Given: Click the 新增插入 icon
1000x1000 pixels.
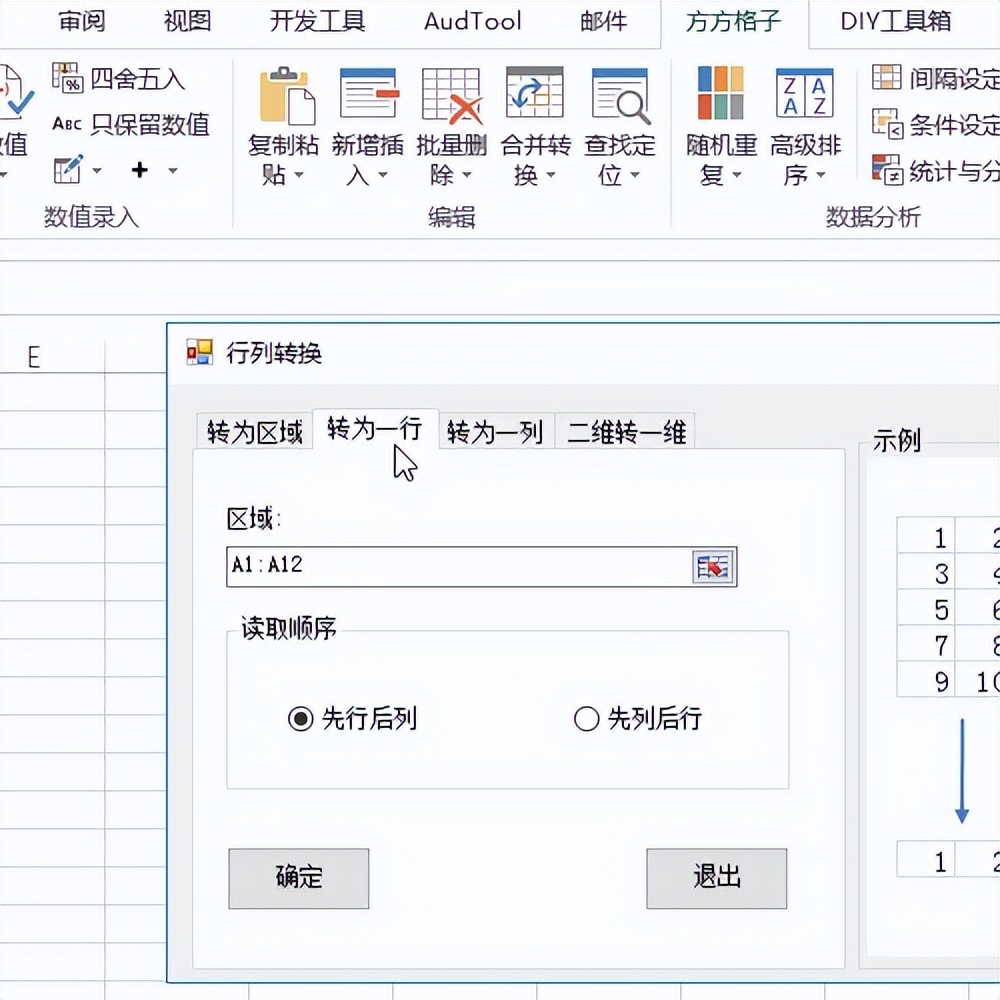Looking at the screenshot, I should 369,94.
